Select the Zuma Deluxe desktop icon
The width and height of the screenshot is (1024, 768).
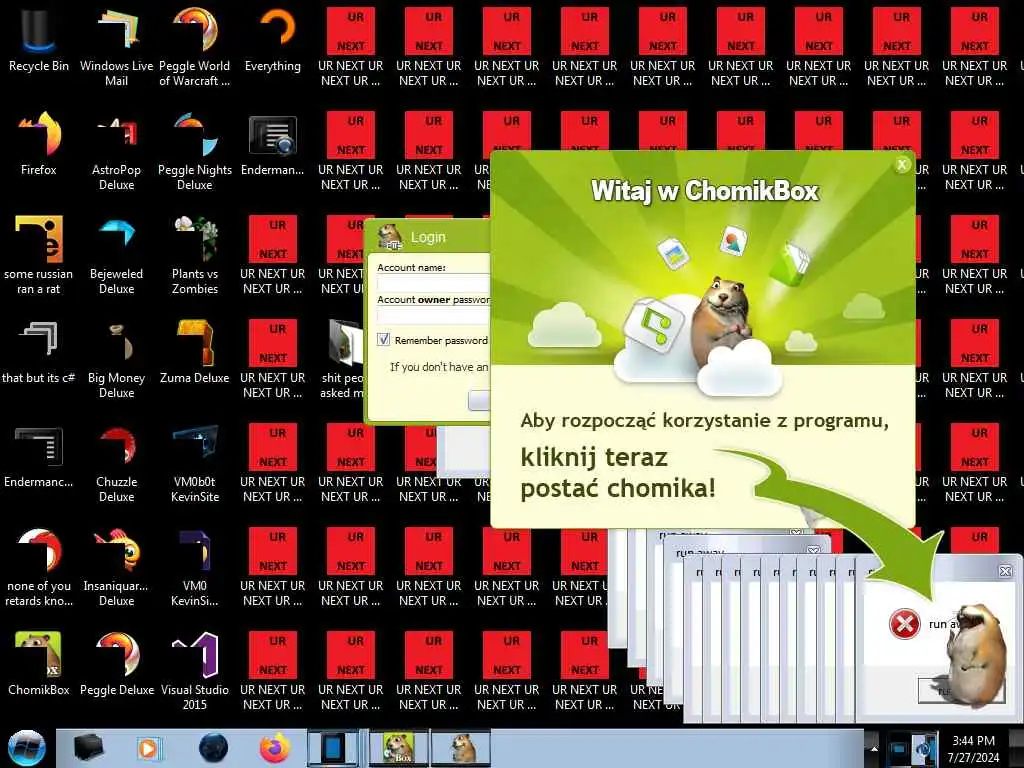195,353
